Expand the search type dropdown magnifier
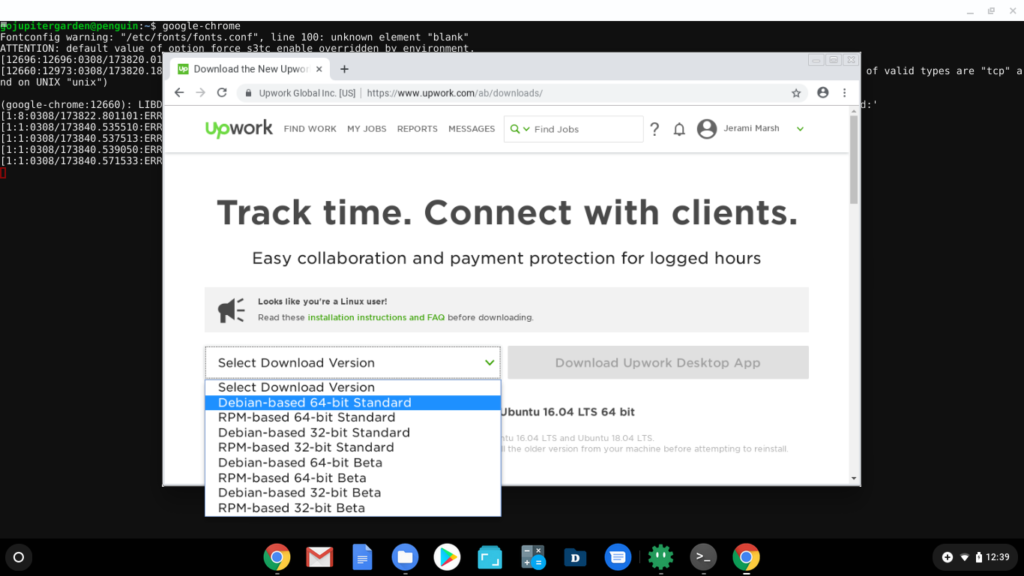 pyautogui.click(x=519, y=129)
